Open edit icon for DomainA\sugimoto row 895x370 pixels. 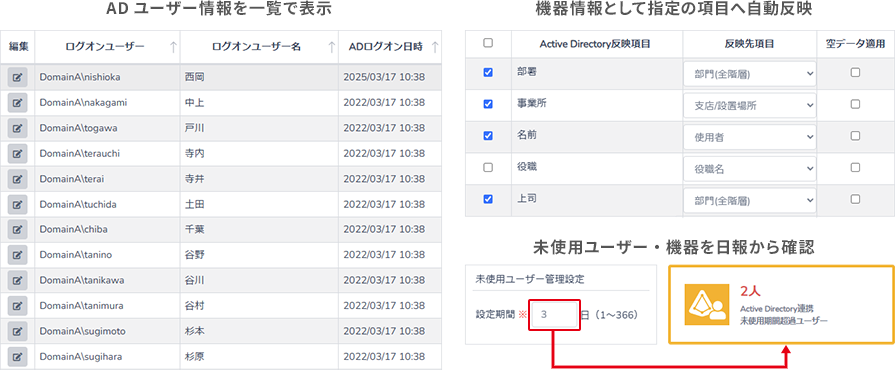[17, 331]
